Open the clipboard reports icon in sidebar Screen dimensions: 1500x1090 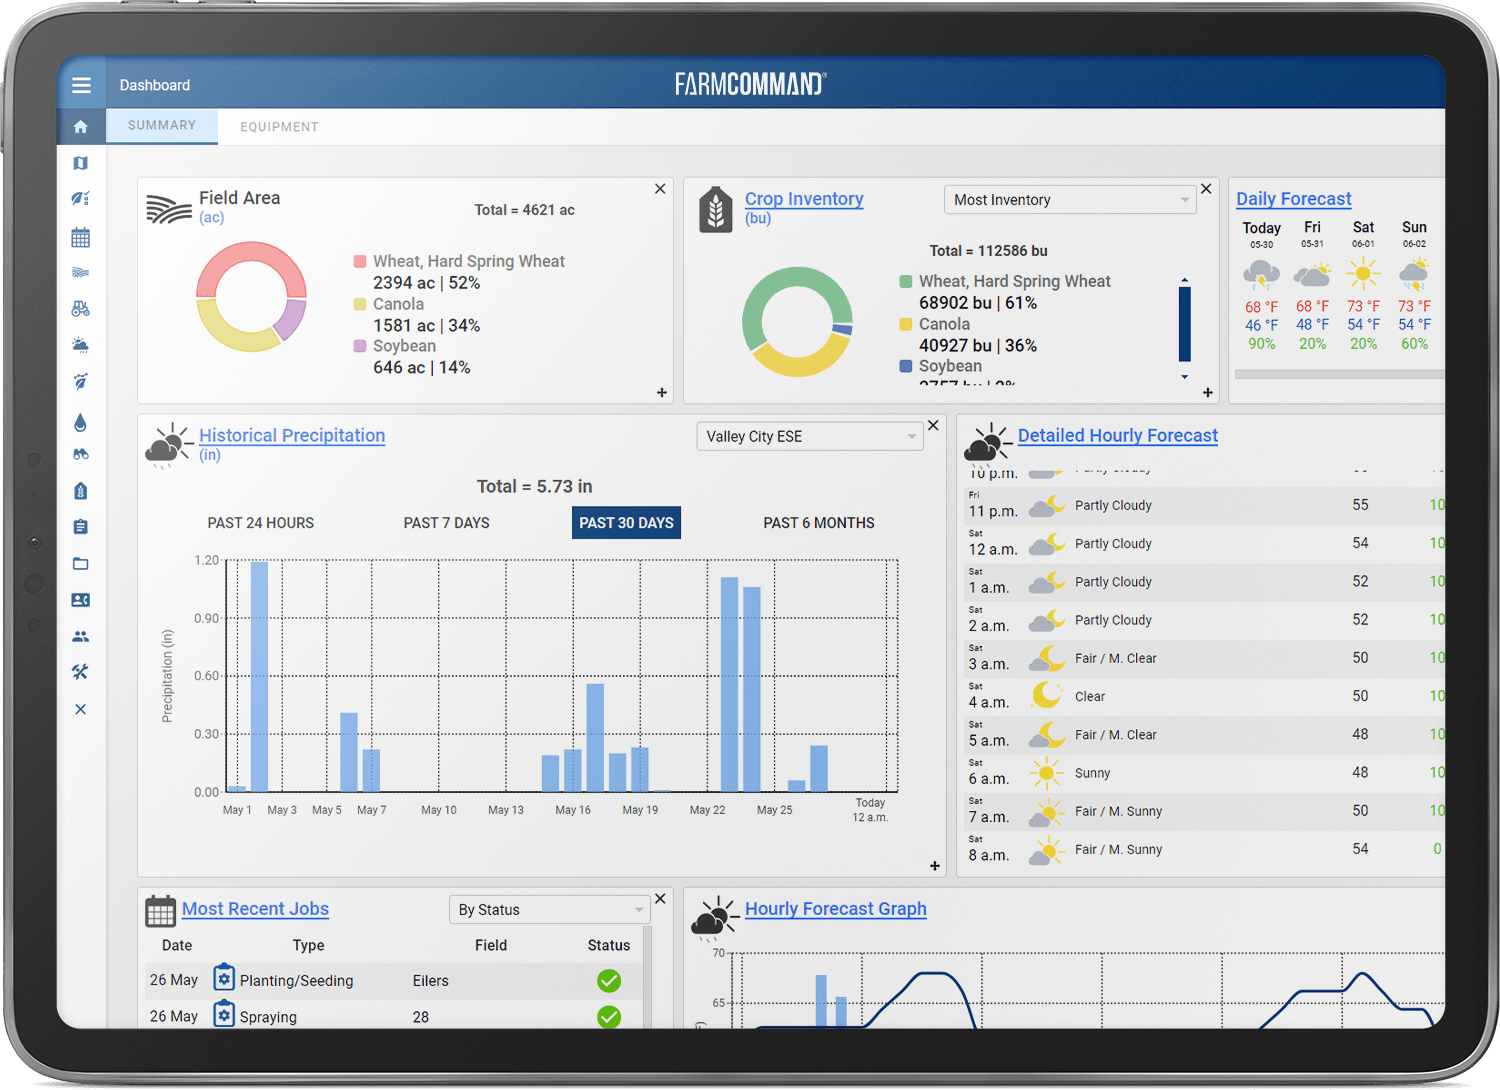point(81,526)
